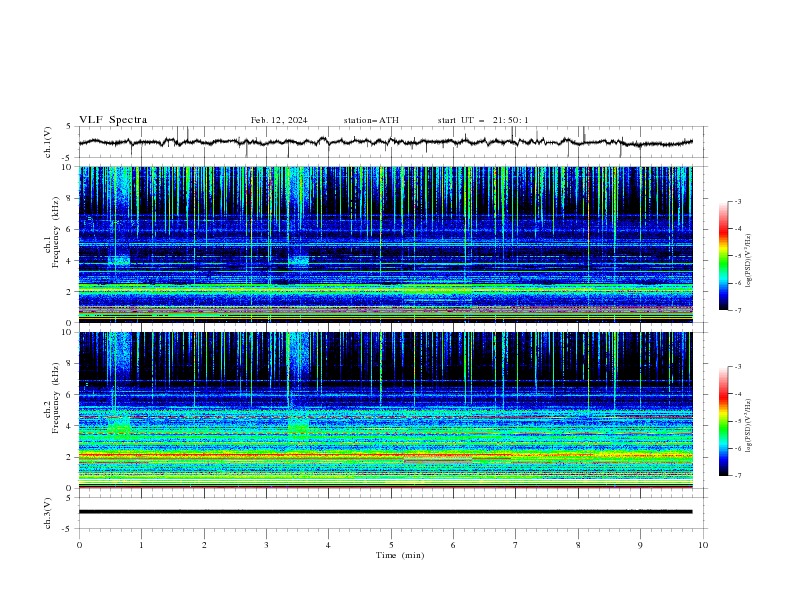Screen dimensions: 792x612
Task: Select the "start UT = 21:50:1" text
Action: pos(483,120)
